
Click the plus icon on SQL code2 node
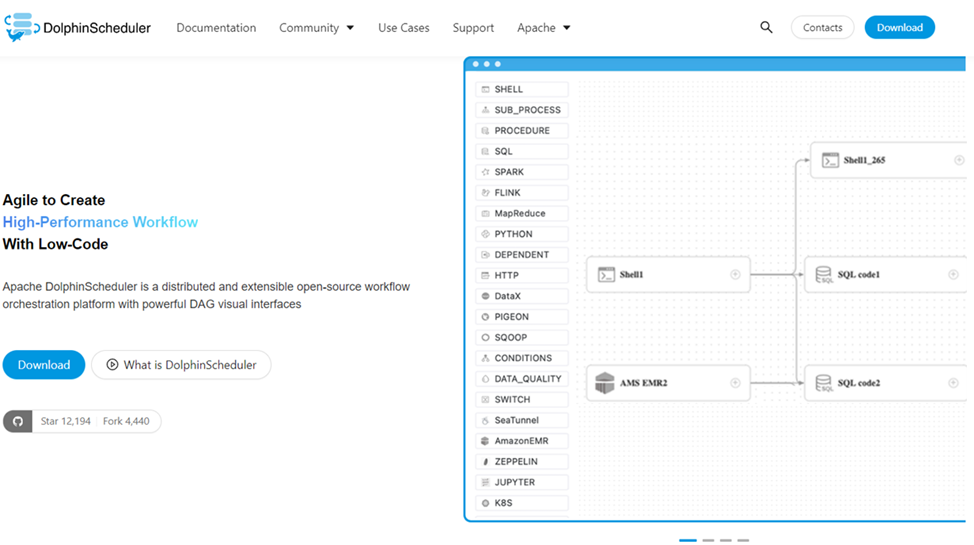(953, 383)
